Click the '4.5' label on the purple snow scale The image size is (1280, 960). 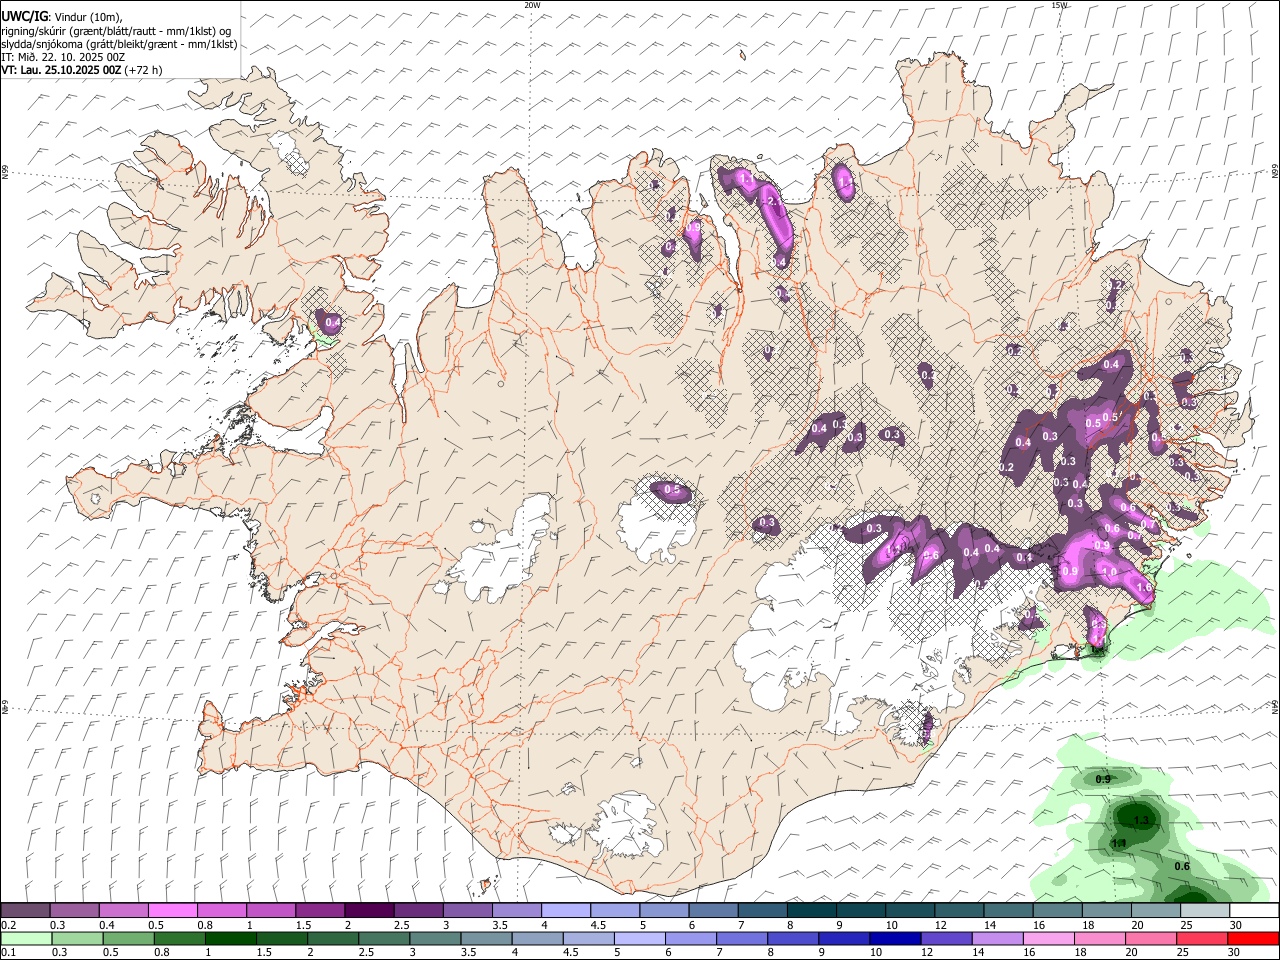598,926
